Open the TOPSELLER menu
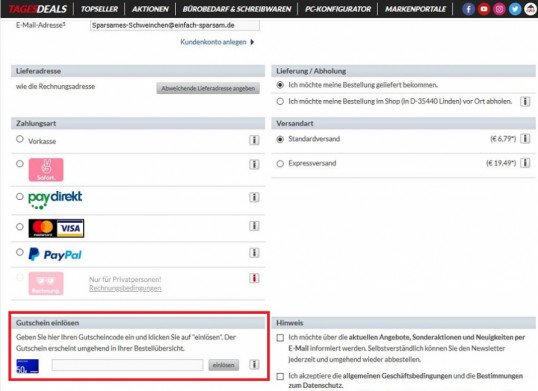The image size is (538, 391). point(99,9)
